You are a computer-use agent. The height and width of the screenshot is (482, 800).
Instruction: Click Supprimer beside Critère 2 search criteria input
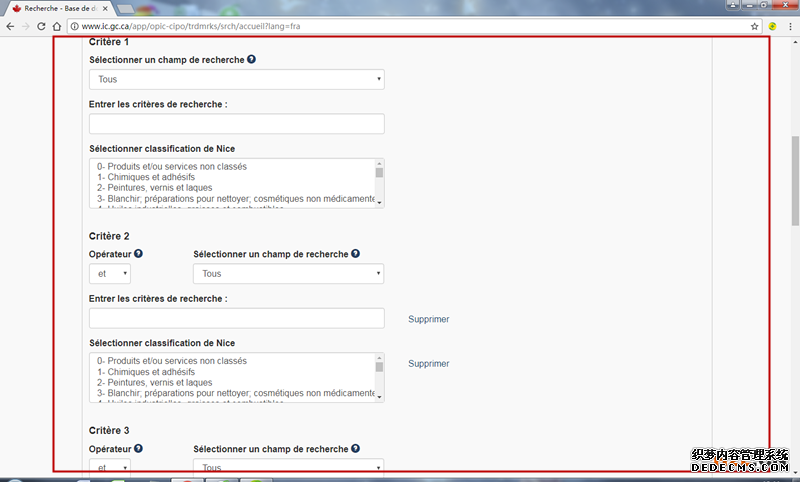pyautogui.click(x=428, y=319)
